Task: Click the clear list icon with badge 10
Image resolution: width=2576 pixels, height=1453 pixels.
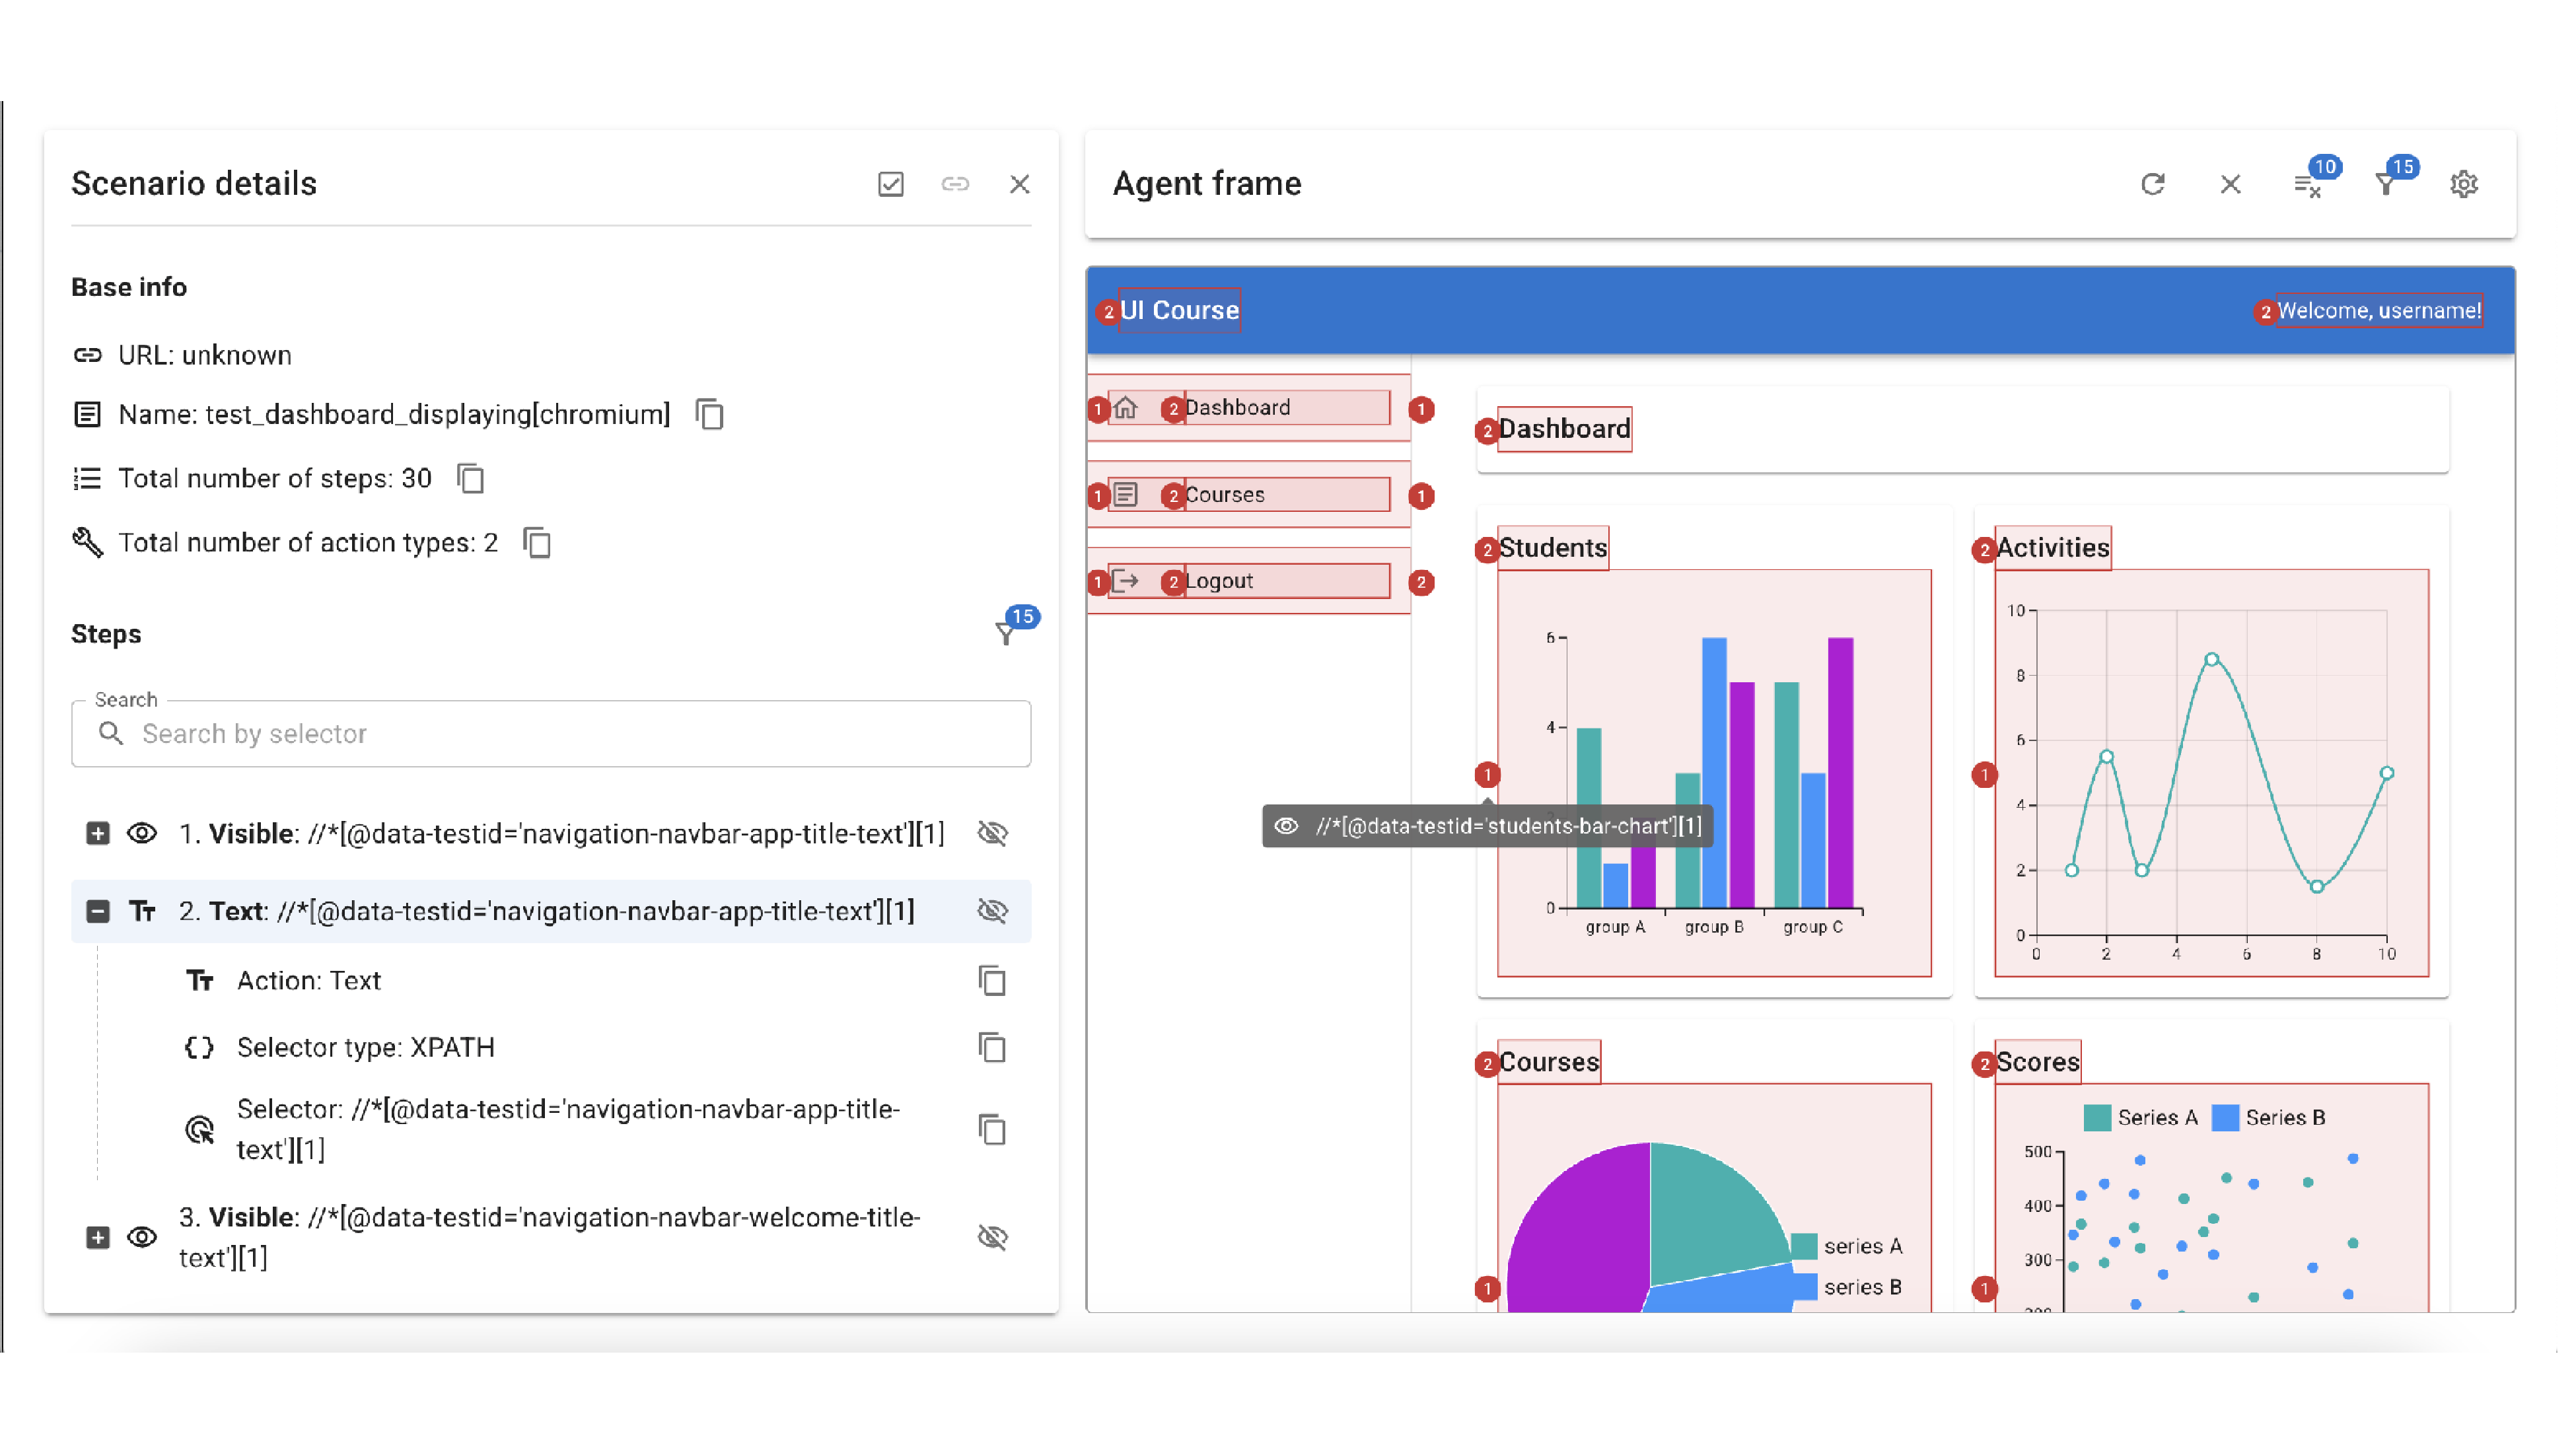Action: 2307,185
